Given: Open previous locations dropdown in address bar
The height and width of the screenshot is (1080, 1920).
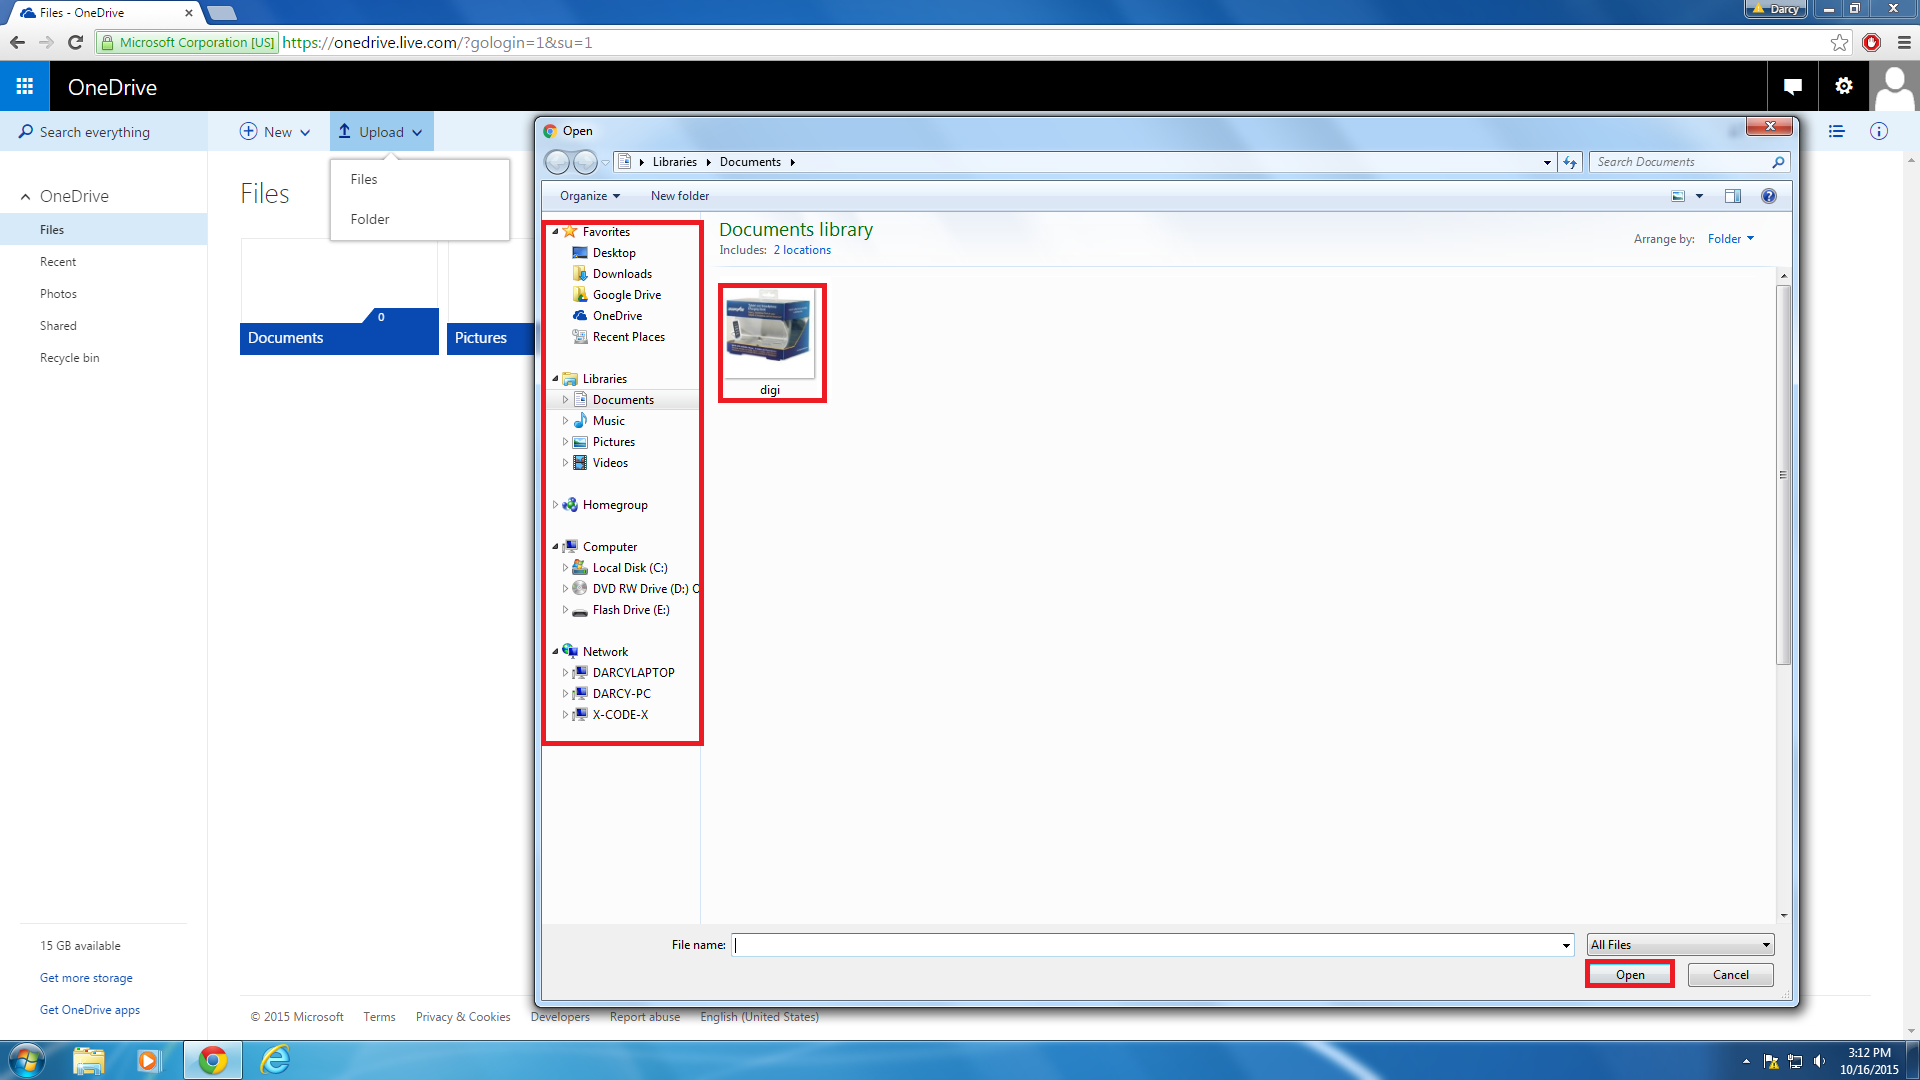Looking at the screenshot, I should (x=1547, y=162).
